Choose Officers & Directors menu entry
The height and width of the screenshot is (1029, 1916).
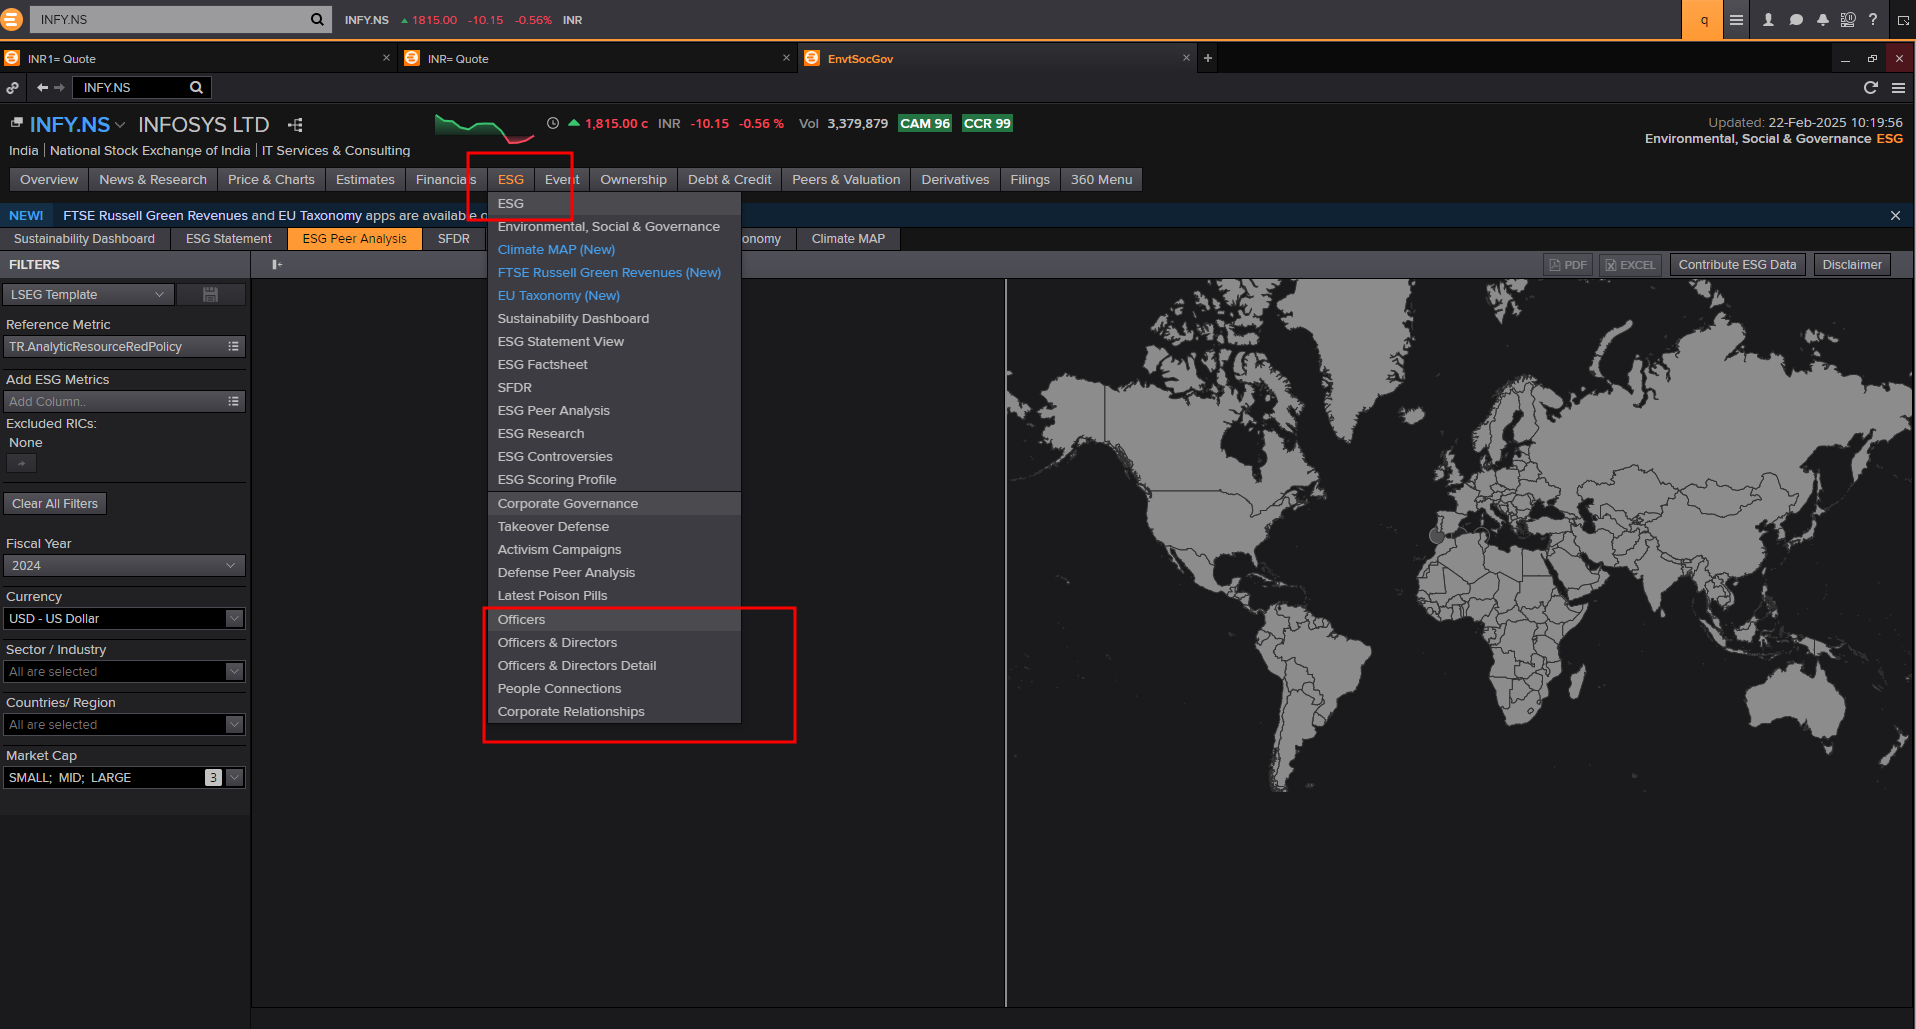557,643
